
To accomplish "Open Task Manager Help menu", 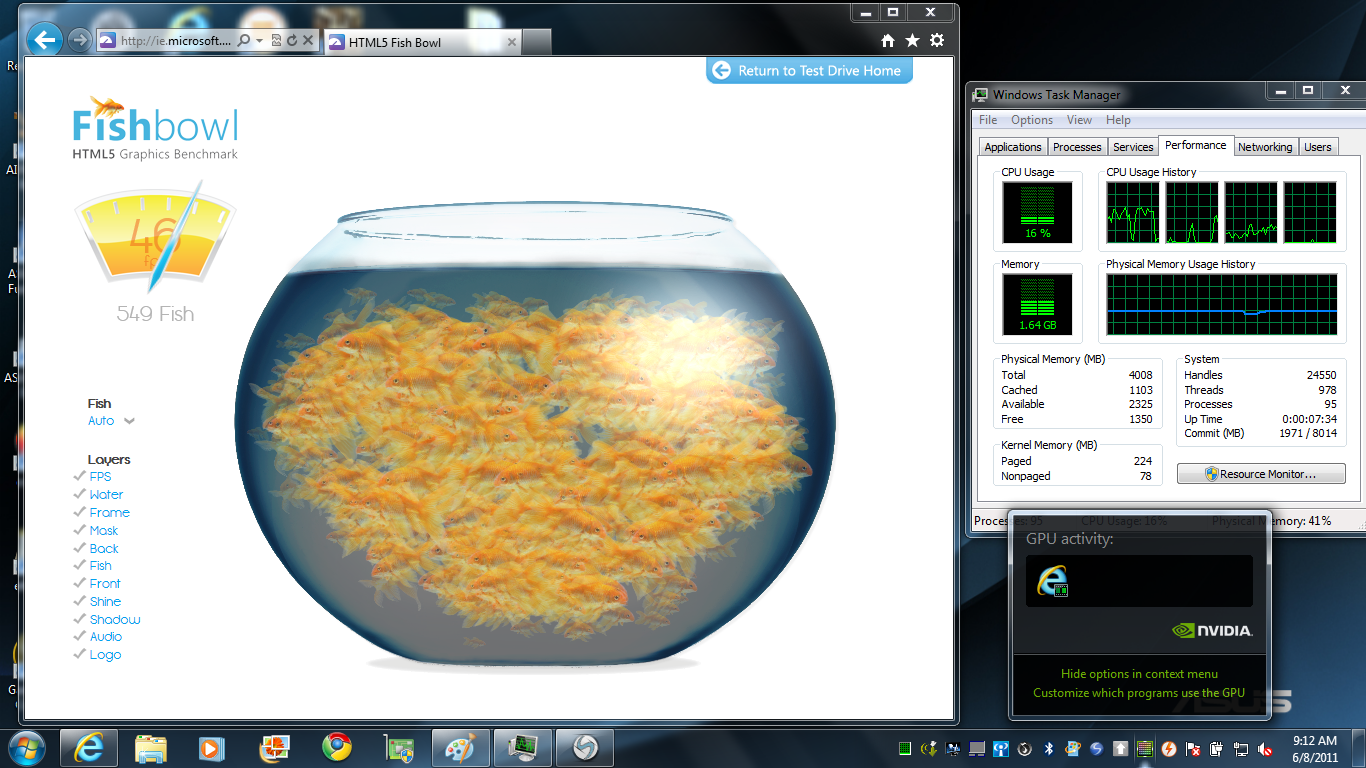I will 1118,120.
